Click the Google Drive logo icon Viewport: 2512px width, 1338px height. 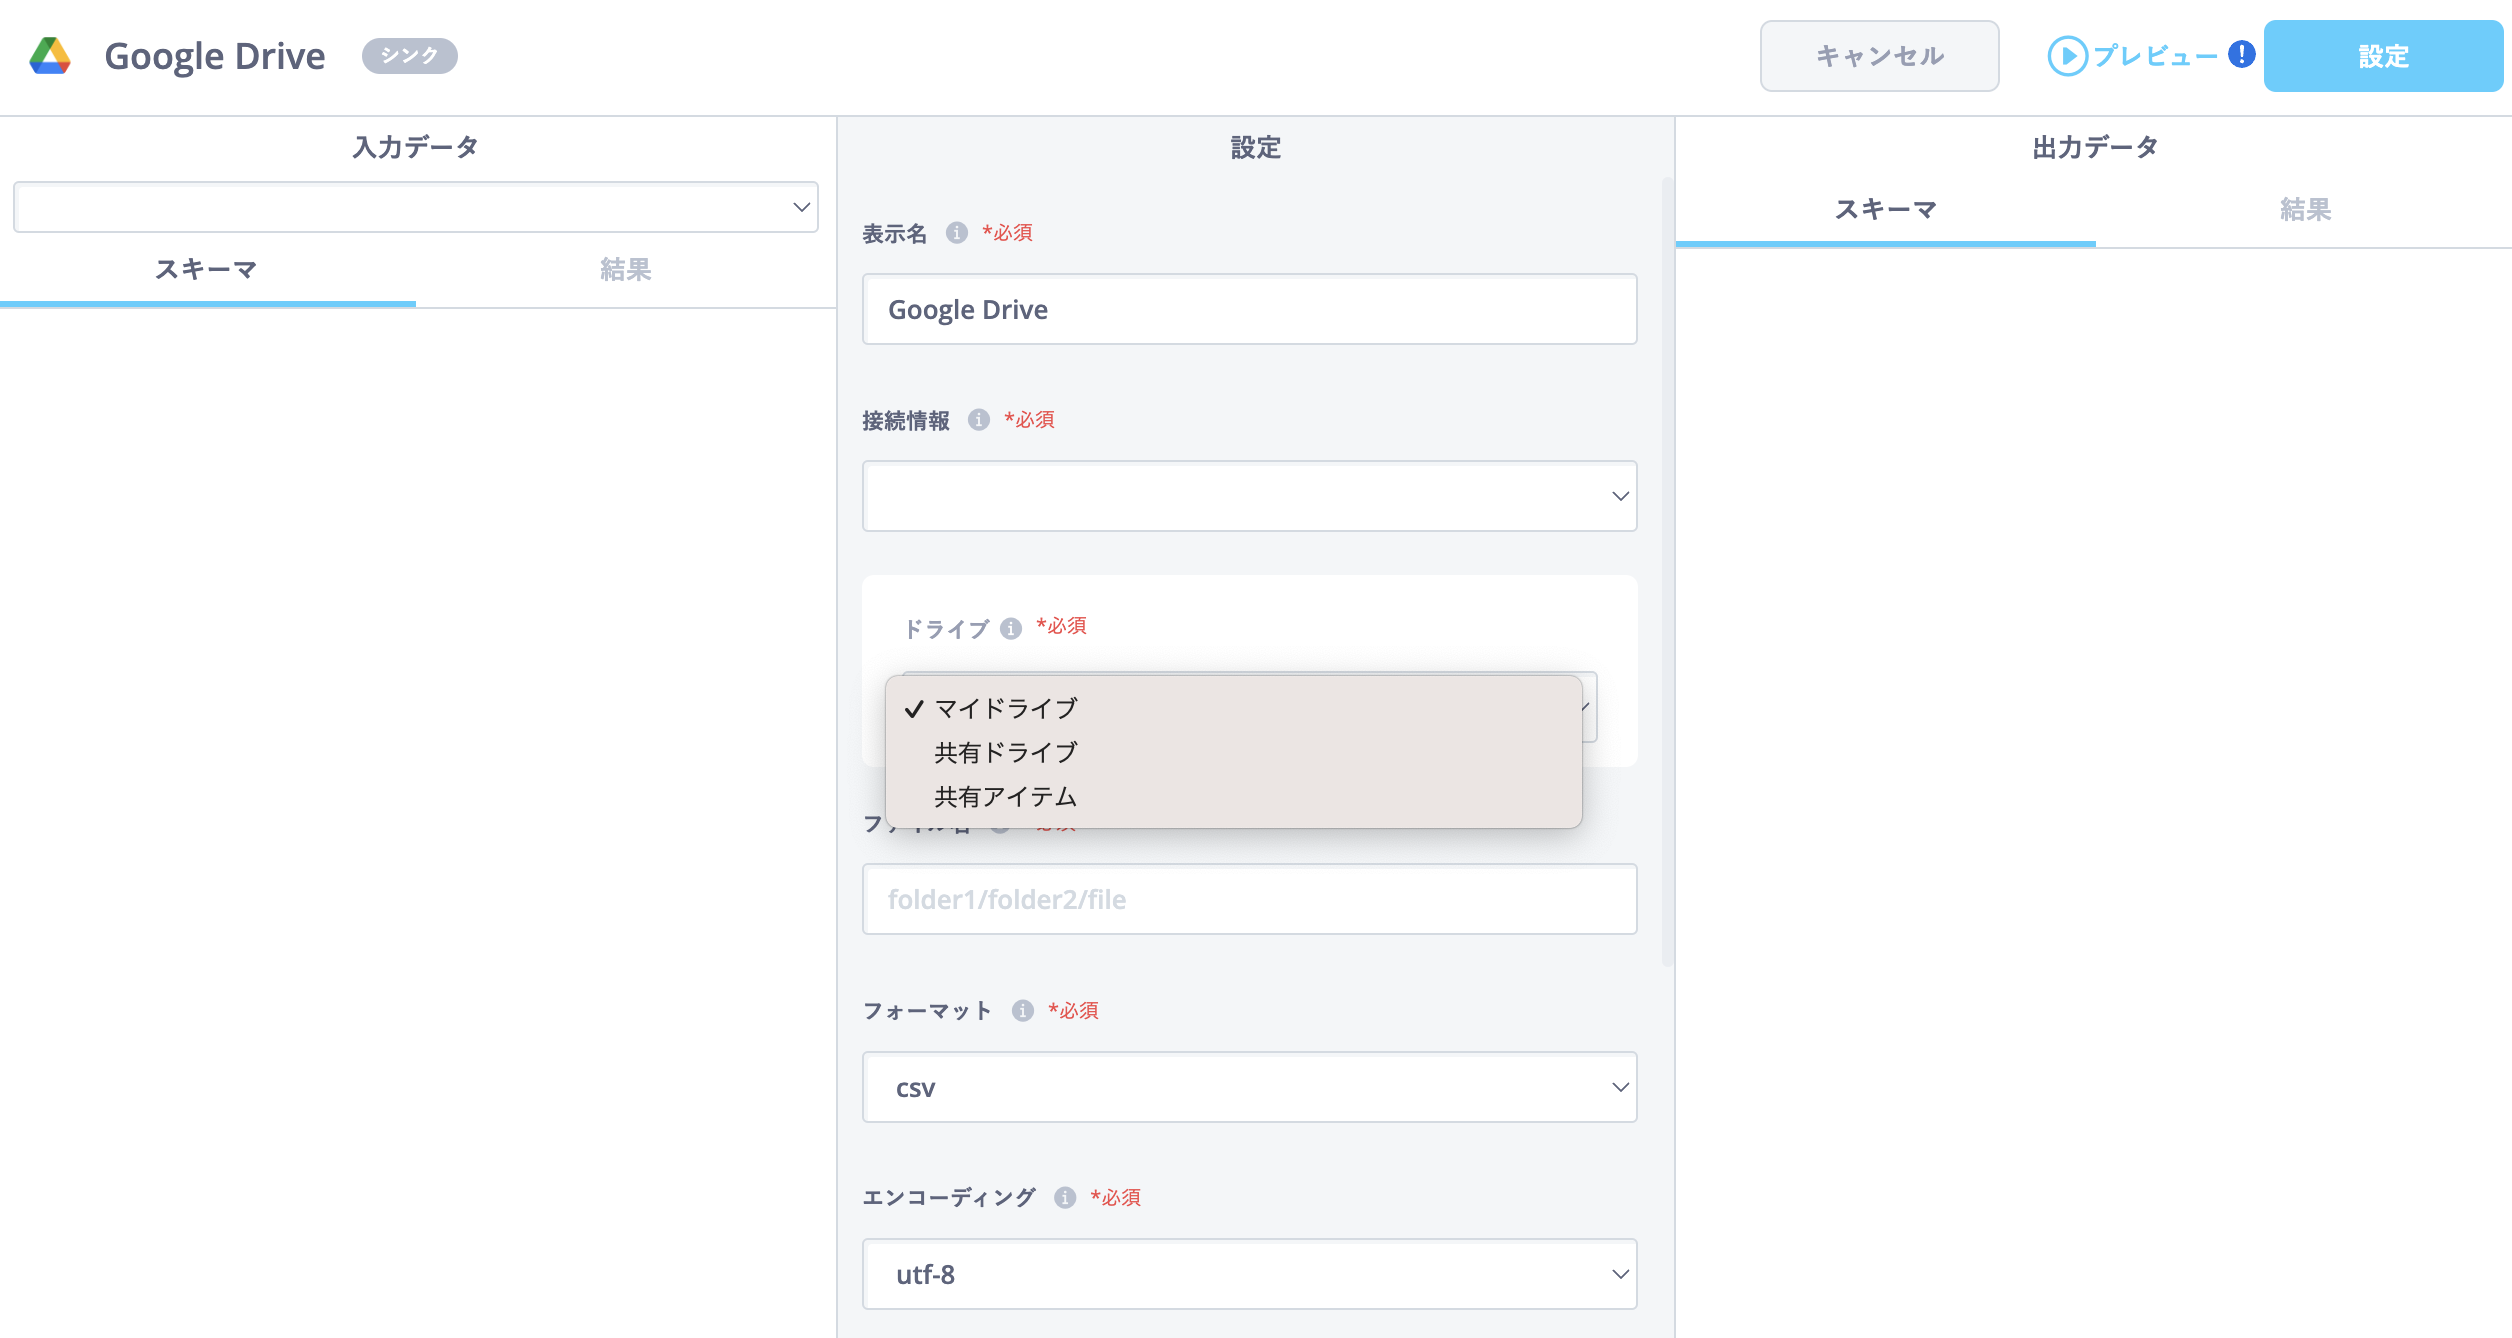click(x=50, y=56)
